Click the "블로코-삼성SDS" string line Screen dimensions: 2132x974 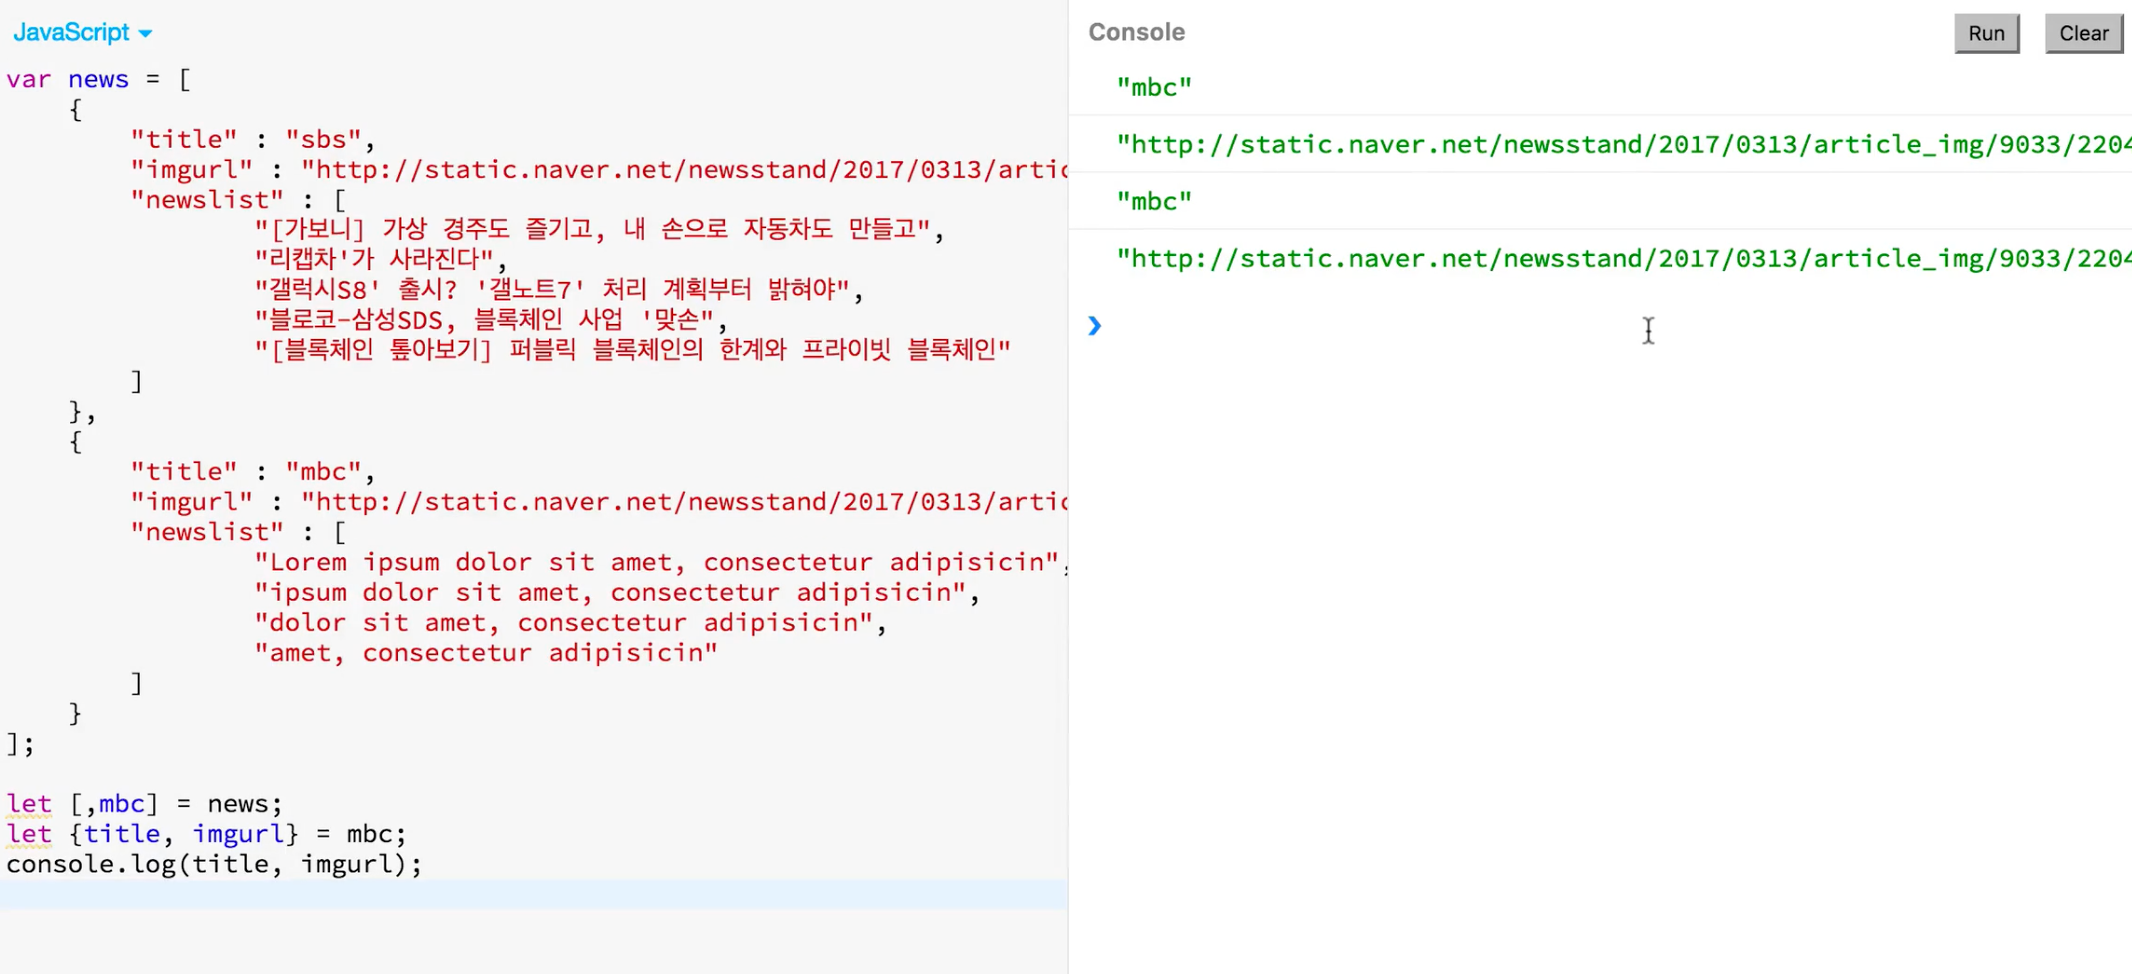(x=492, y=319)
